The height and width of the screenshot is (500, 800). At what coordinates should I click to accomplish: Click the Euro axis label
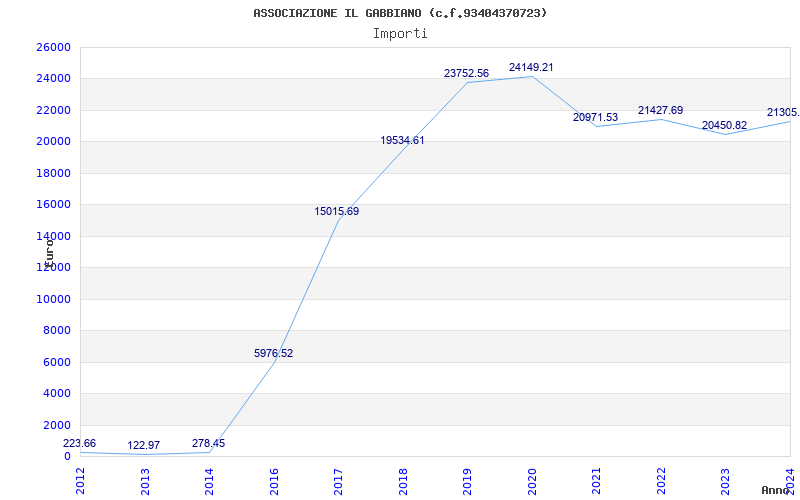(49, 252)
